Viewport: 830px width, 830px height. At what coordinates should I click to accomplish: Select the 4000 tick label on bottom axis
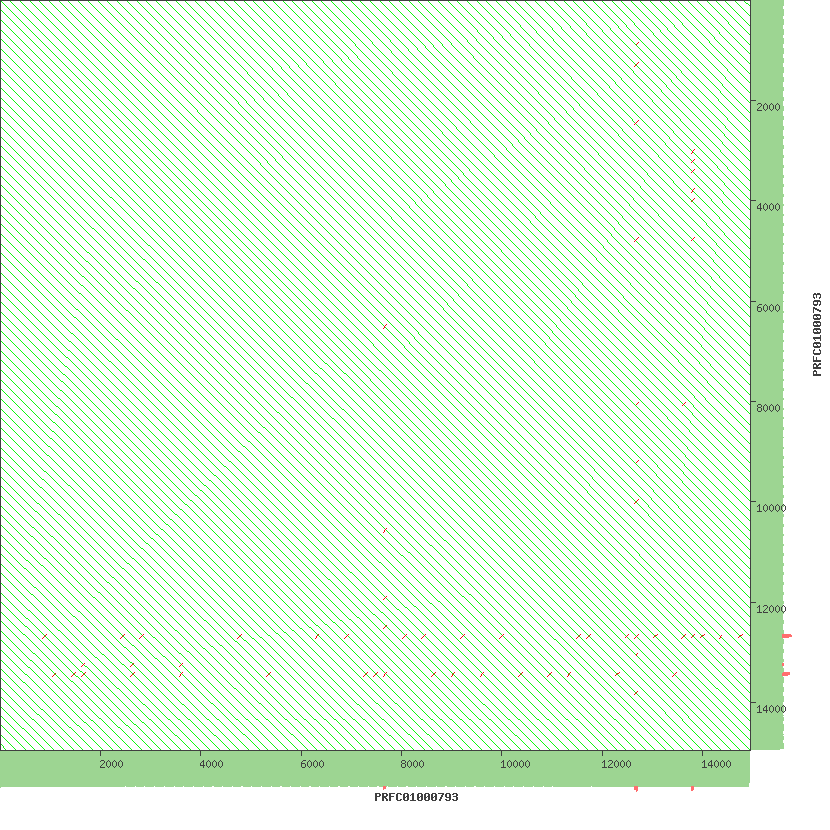(211, 765)
